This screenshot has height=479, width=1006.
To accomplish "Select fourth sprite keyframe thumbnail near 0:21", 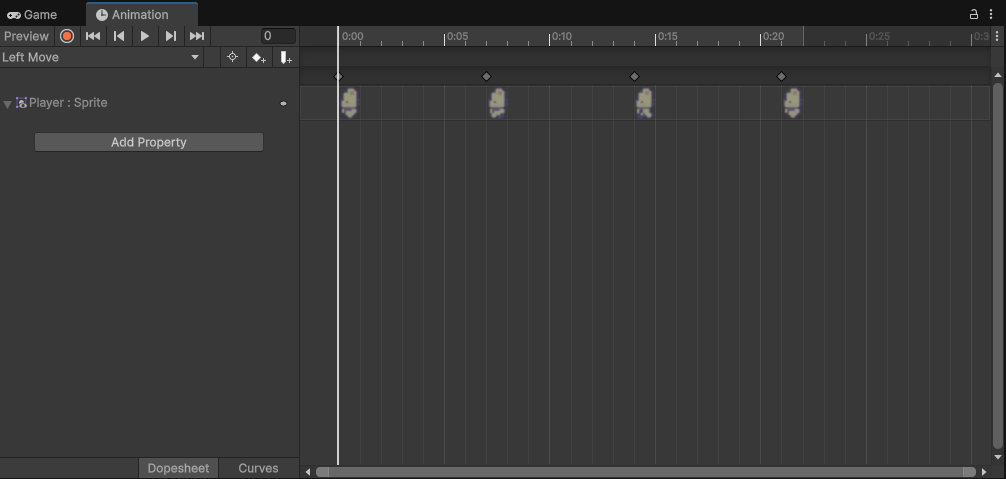I will [793, 103].
